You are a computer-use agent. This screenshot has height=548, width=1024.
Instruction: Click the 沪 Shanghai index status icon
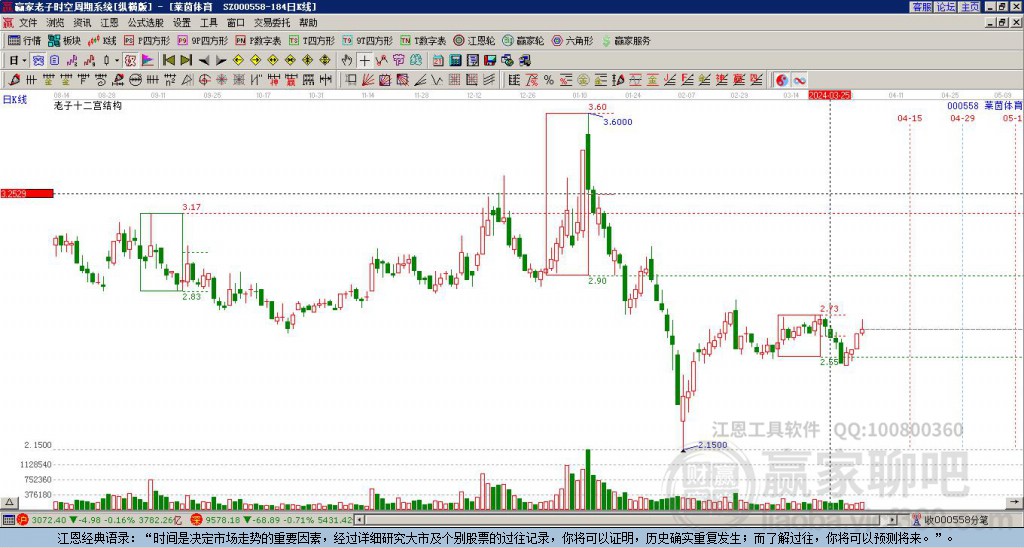24,520
